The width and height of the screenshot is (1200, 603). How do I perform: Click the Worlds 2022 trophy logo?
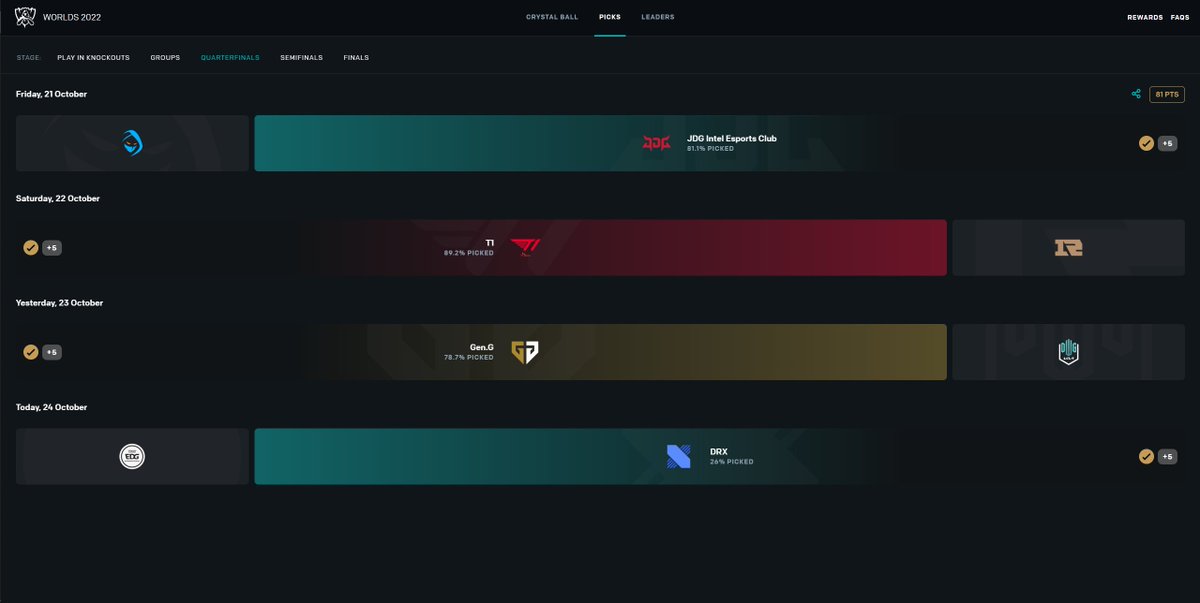click(x=25, y=17)
